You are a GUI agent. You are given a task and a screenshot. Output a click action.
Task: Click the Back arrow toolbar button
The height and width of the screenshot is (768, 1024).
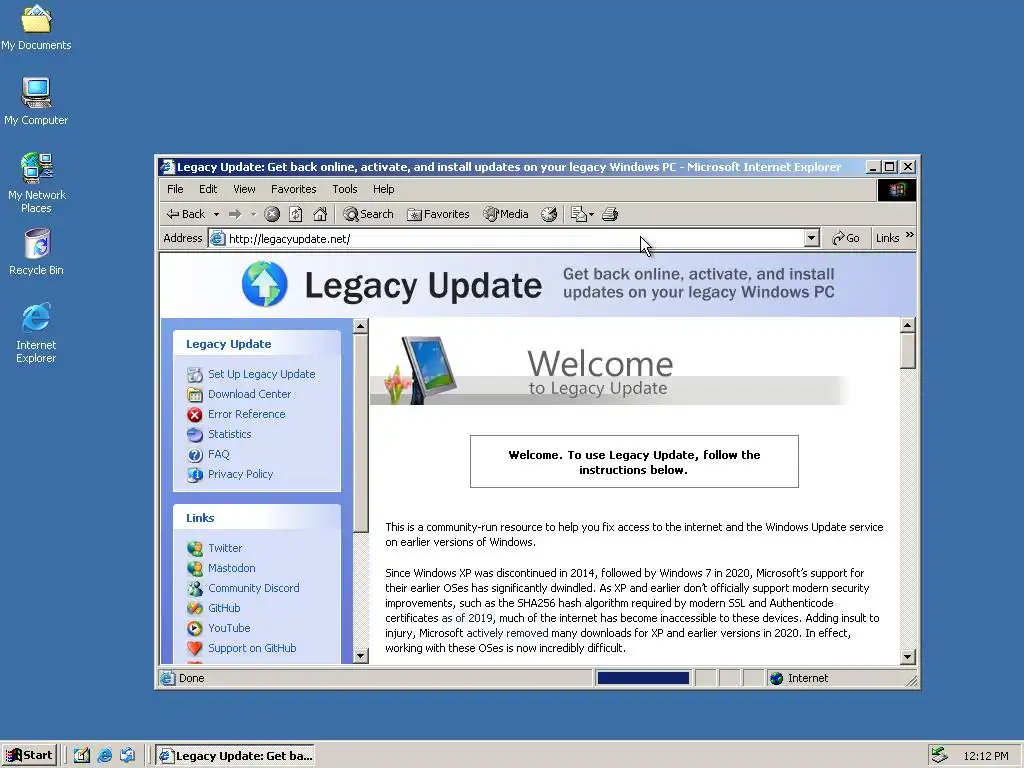185,214
